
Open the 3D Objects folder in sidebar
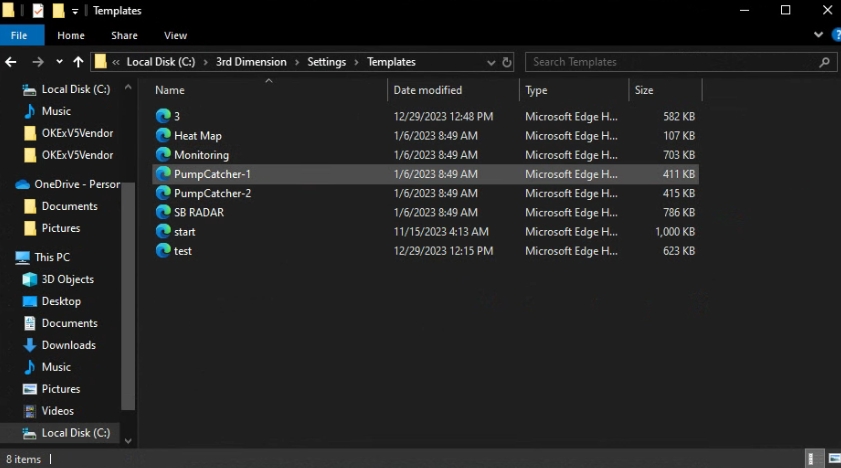[x=67, y=279]
